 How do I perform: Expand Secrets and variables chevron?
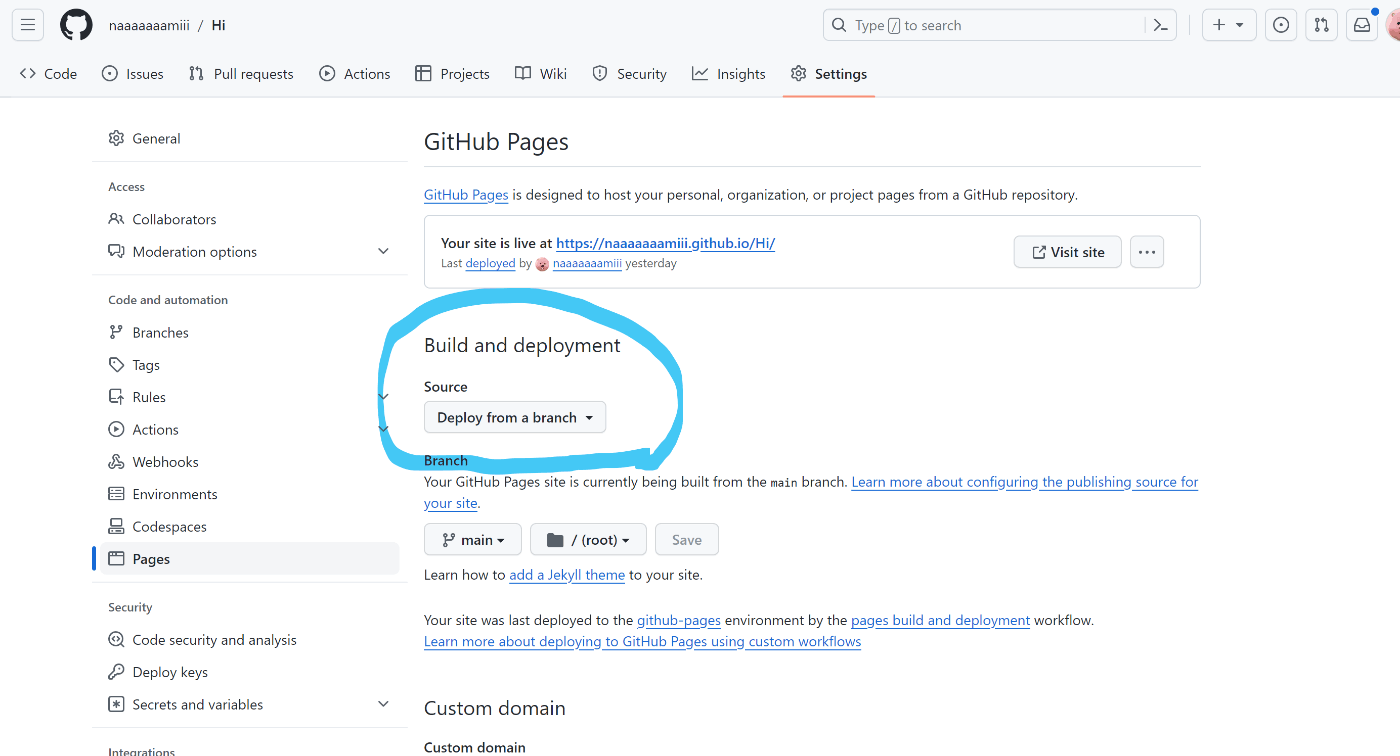point(383,704)
